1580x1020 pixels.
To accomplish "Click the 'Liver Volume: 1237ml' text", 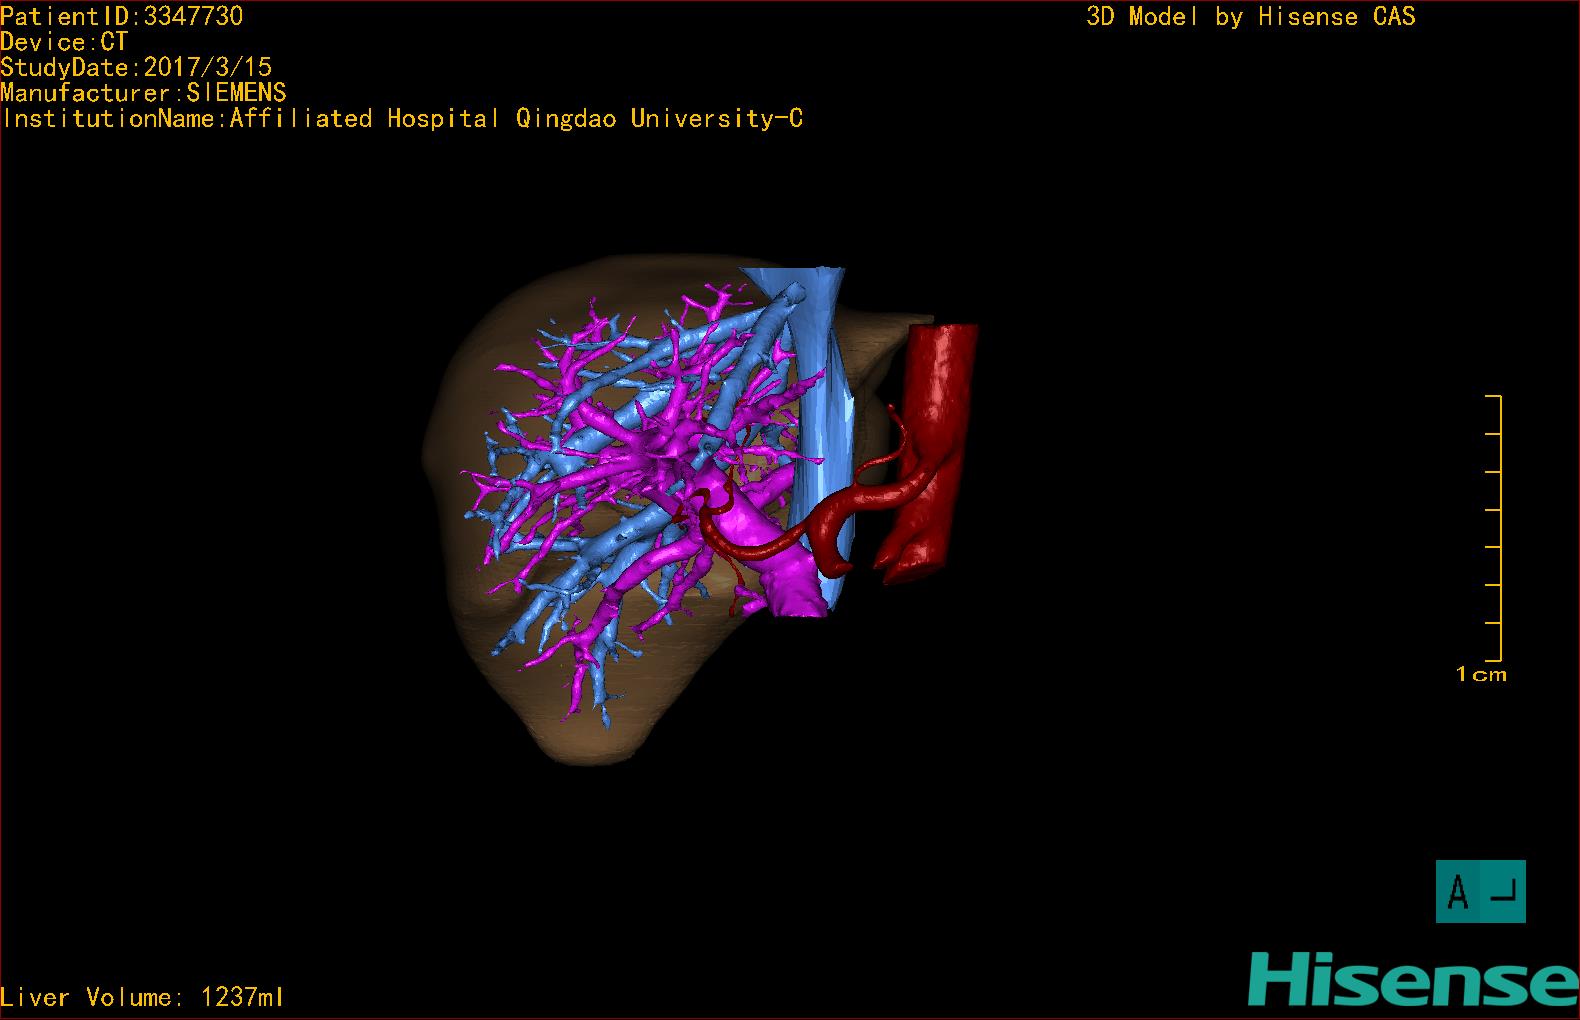I will tap(142, 997).
